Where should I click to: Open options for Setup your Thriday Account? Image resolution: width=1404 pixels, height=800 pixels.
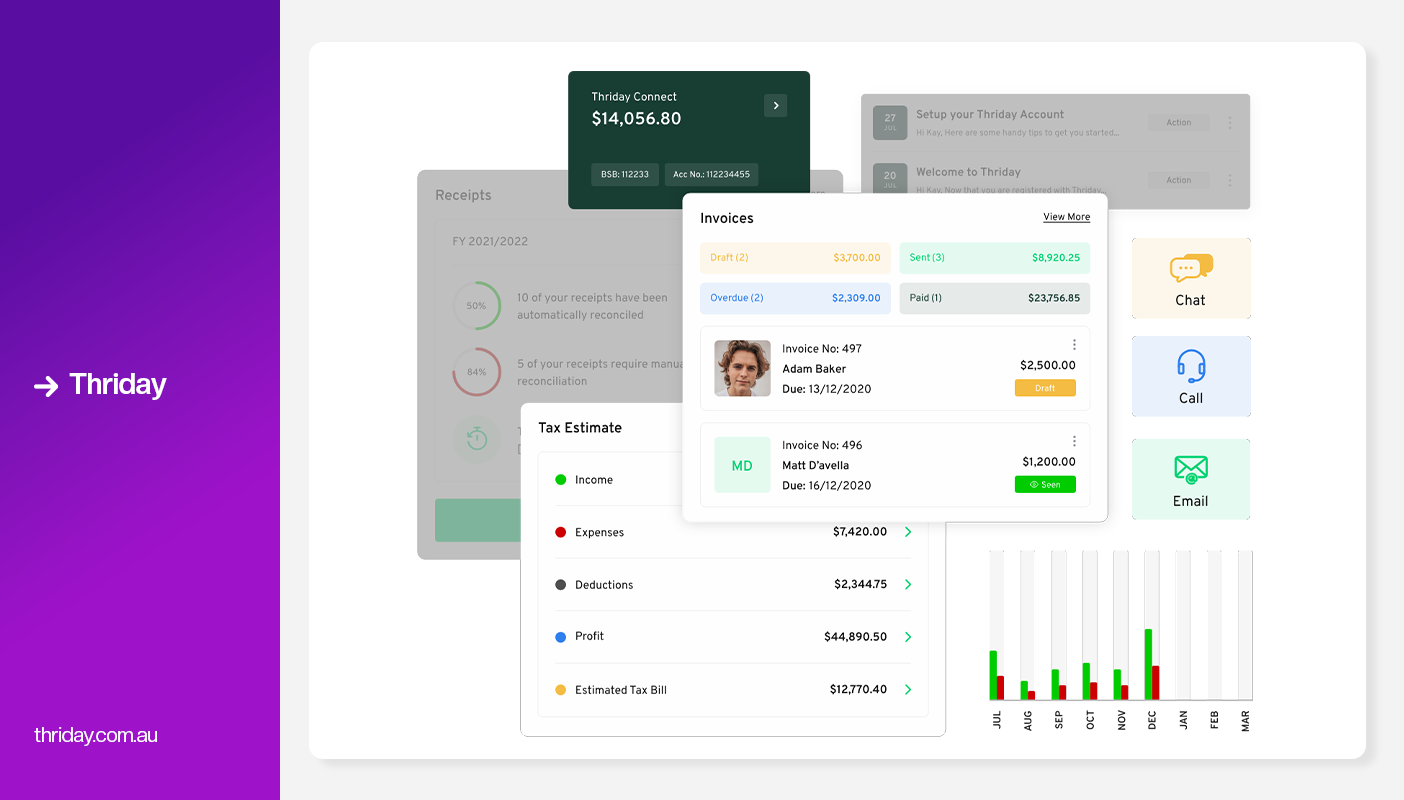pos(1230,123)
